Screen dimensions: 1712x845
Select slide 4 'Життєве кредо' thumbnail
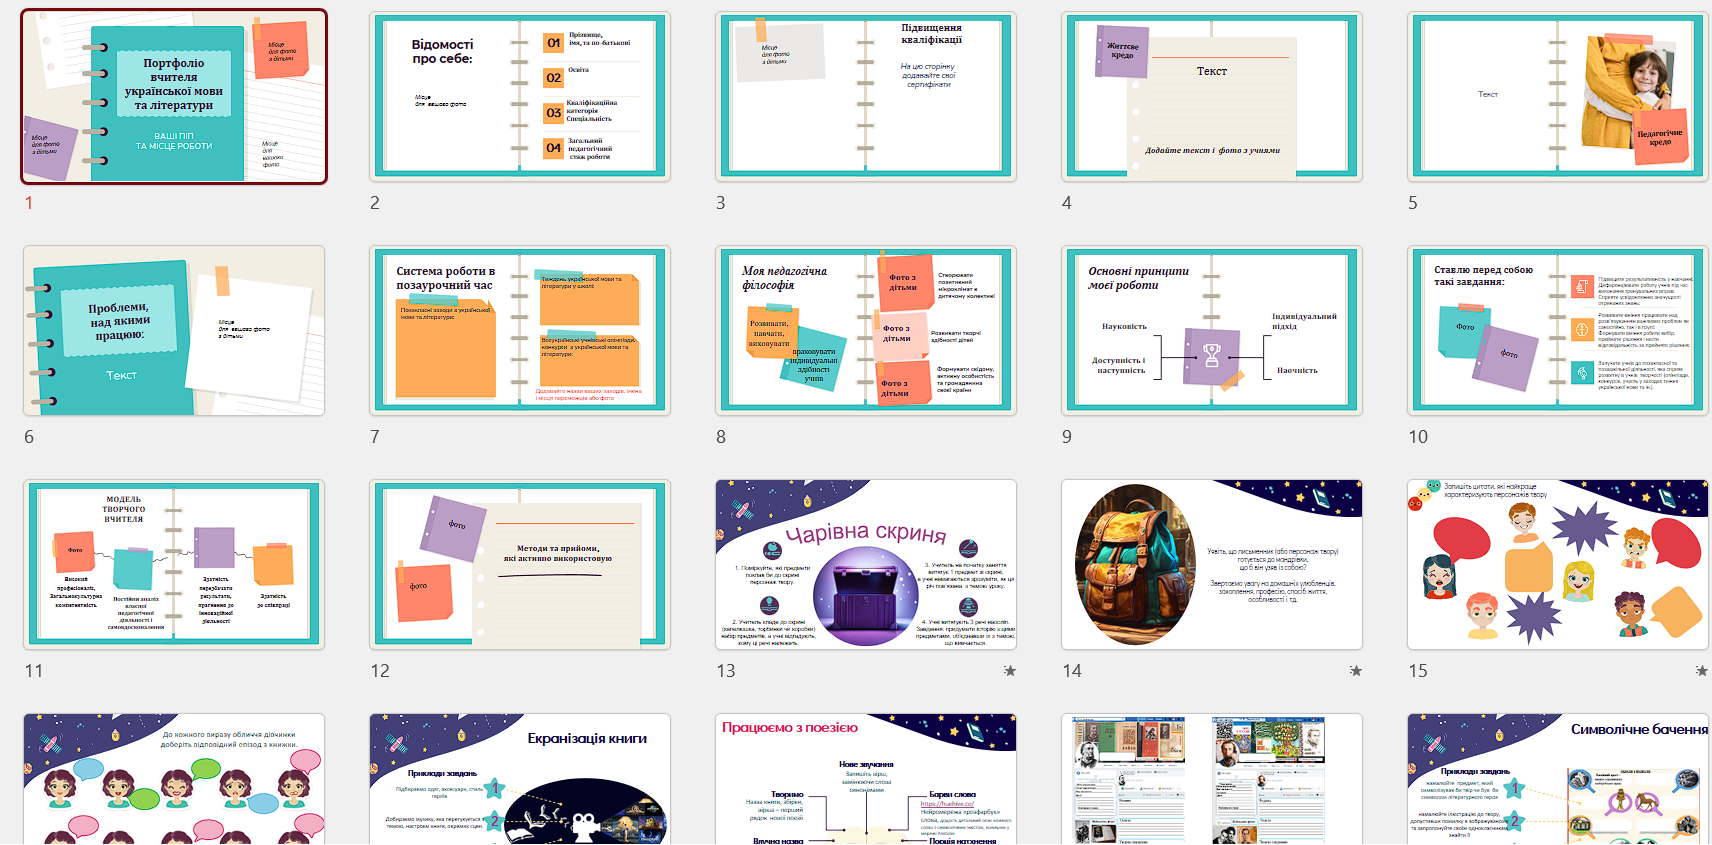coord(1212,97)
